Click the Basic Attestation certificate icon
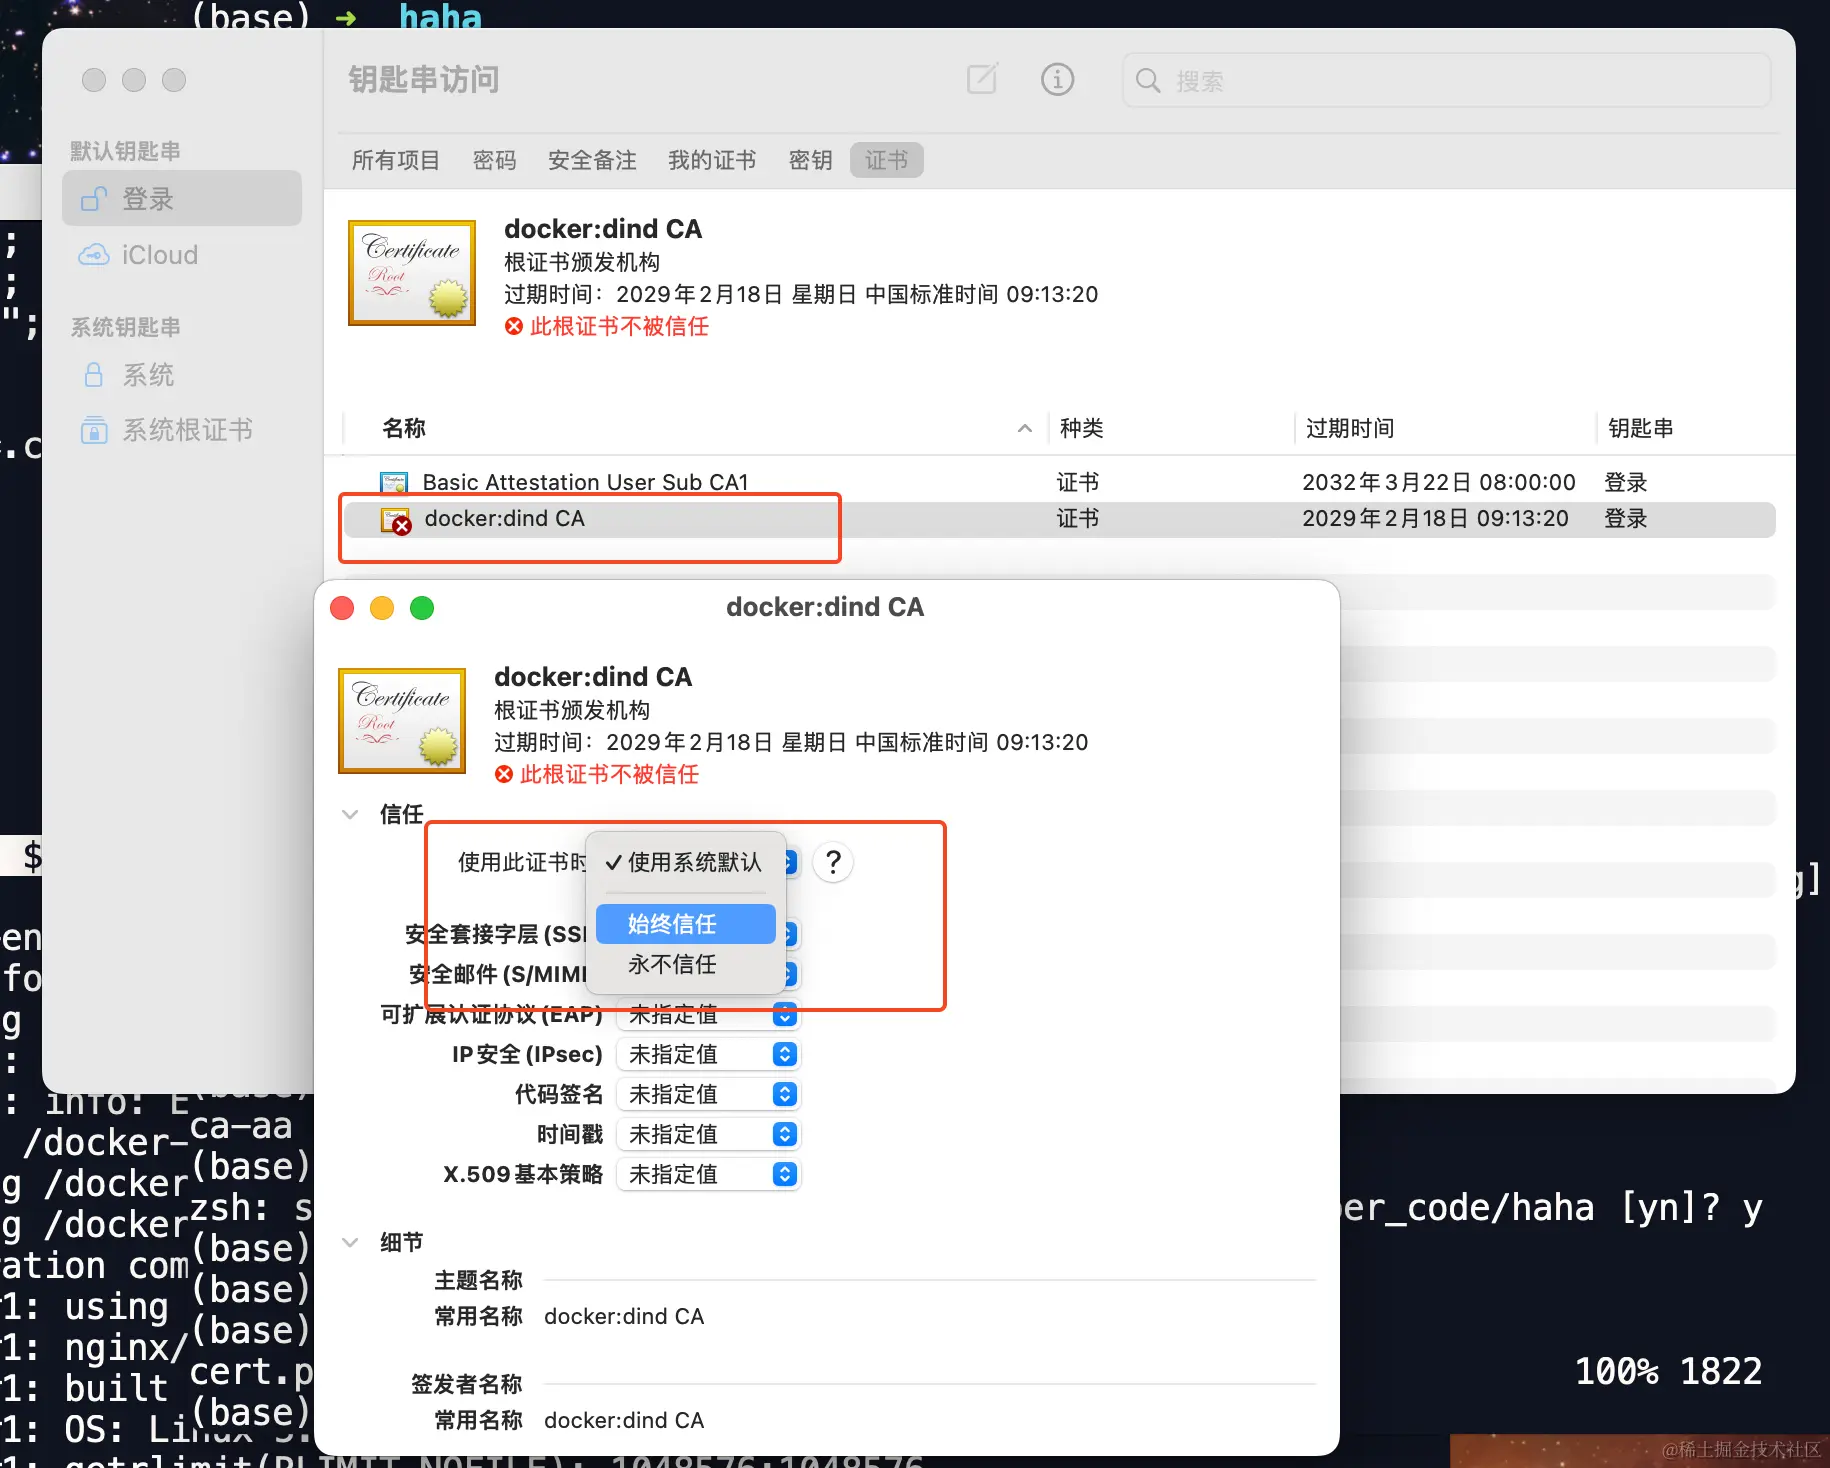The image size is (1830, 1468). 394,483
